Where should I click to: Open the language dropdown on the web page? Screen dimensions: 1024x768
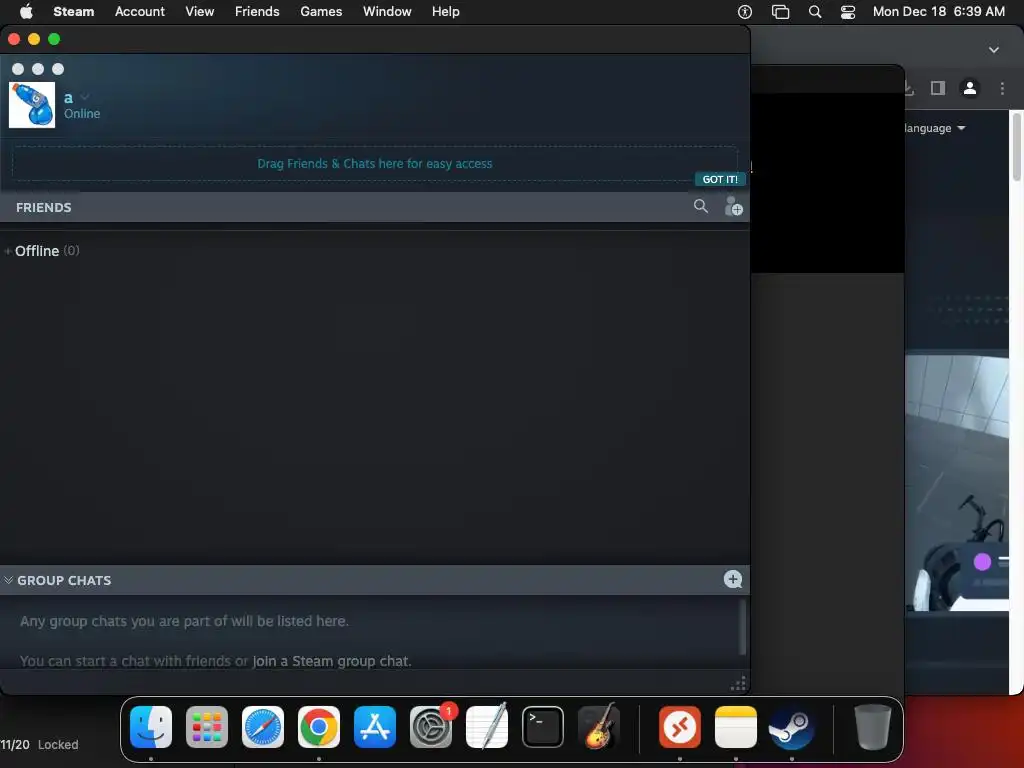click(x=935, y=128)
